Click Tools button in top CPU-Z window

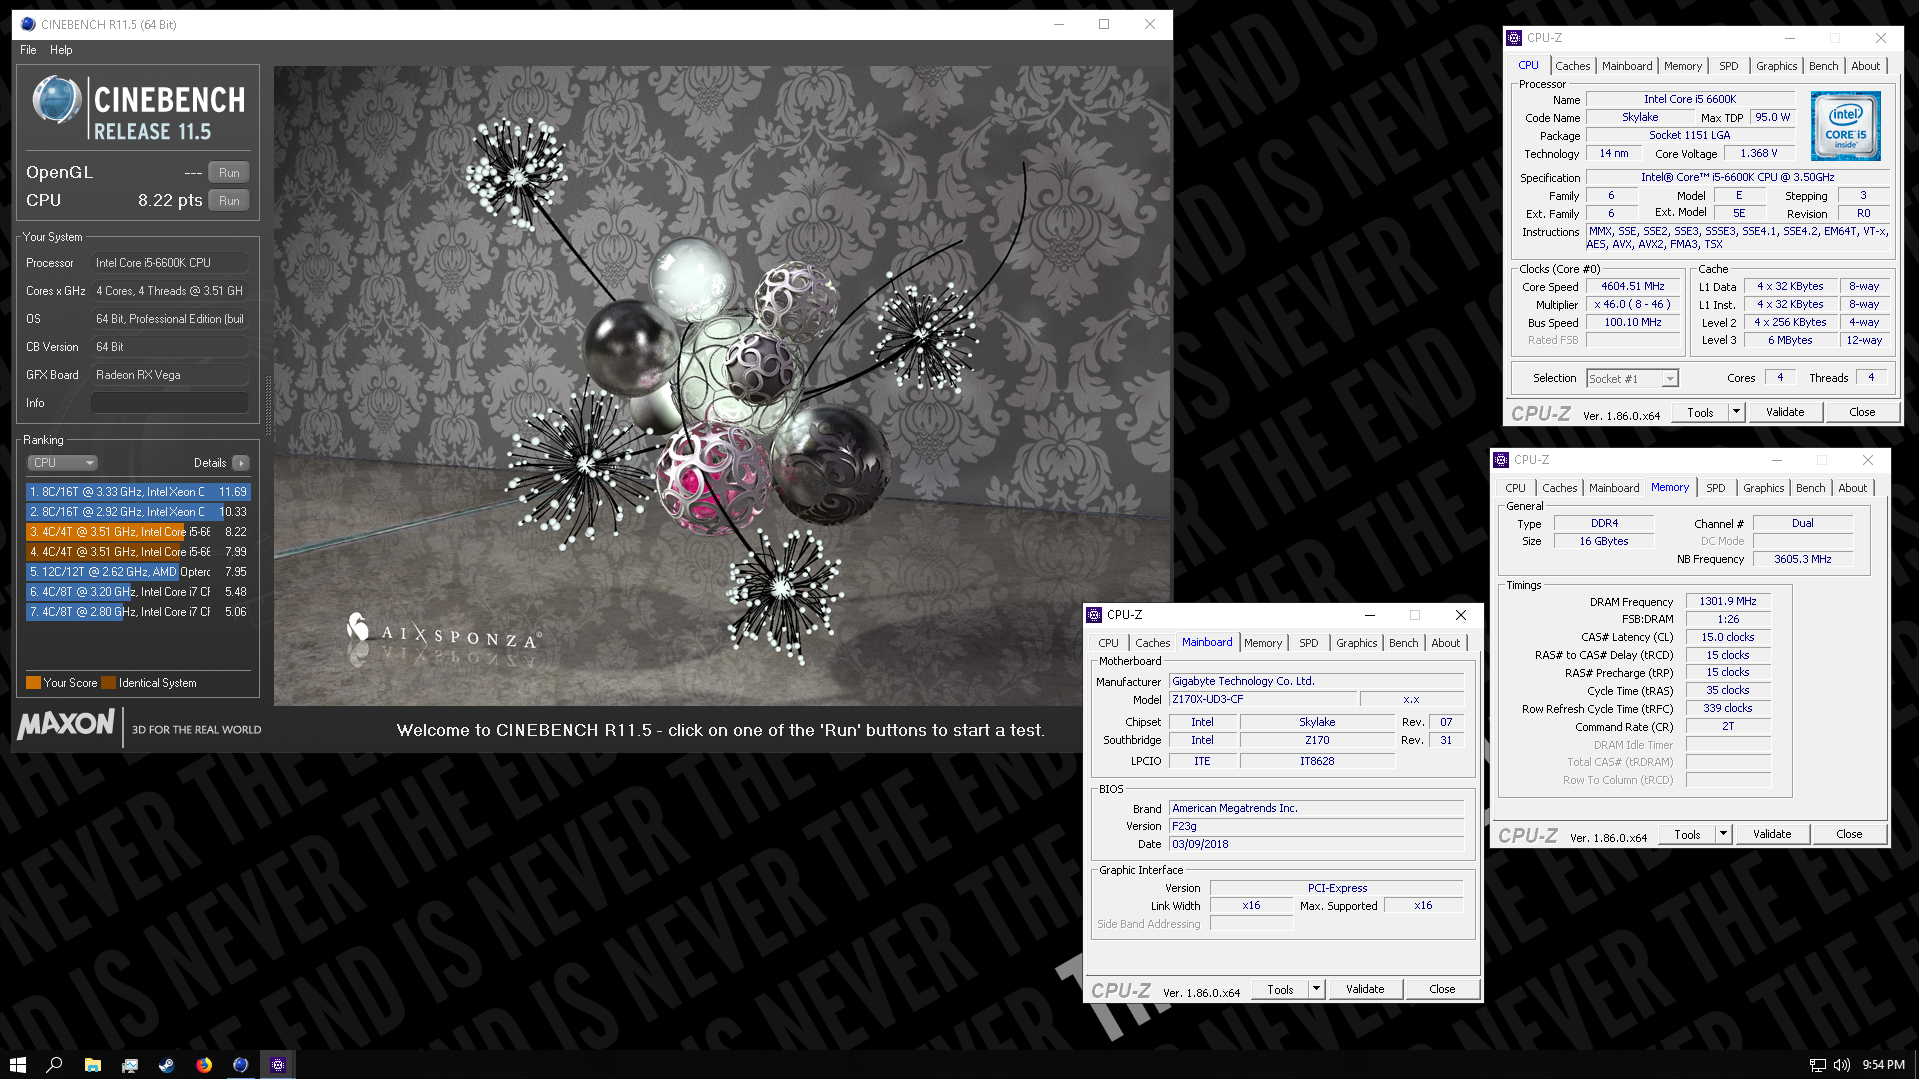[1700, 412]
